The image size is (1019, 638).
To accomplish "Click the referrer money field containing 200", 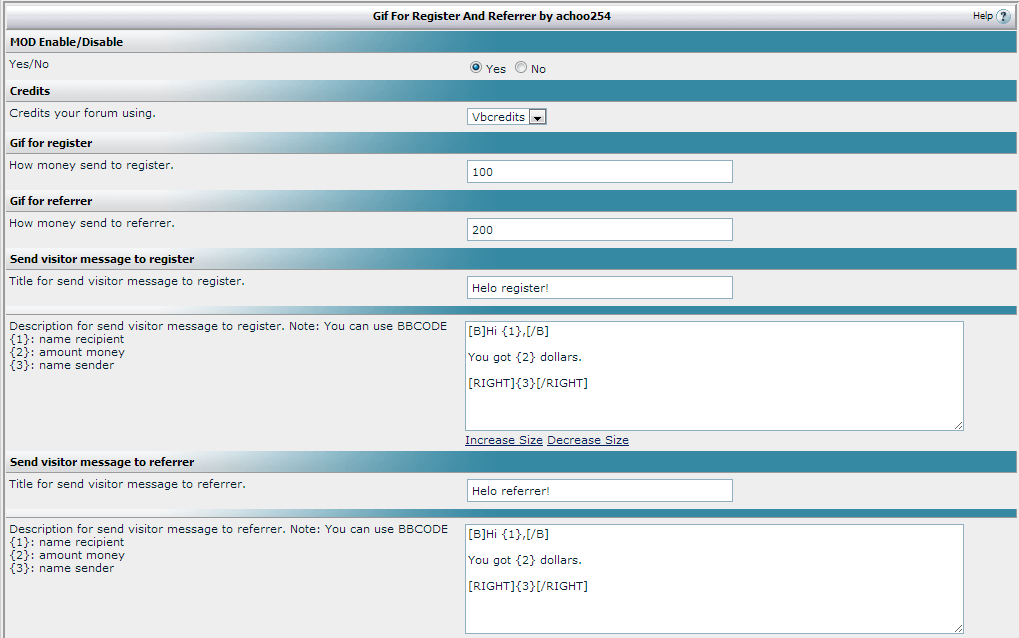I will 599,230.
